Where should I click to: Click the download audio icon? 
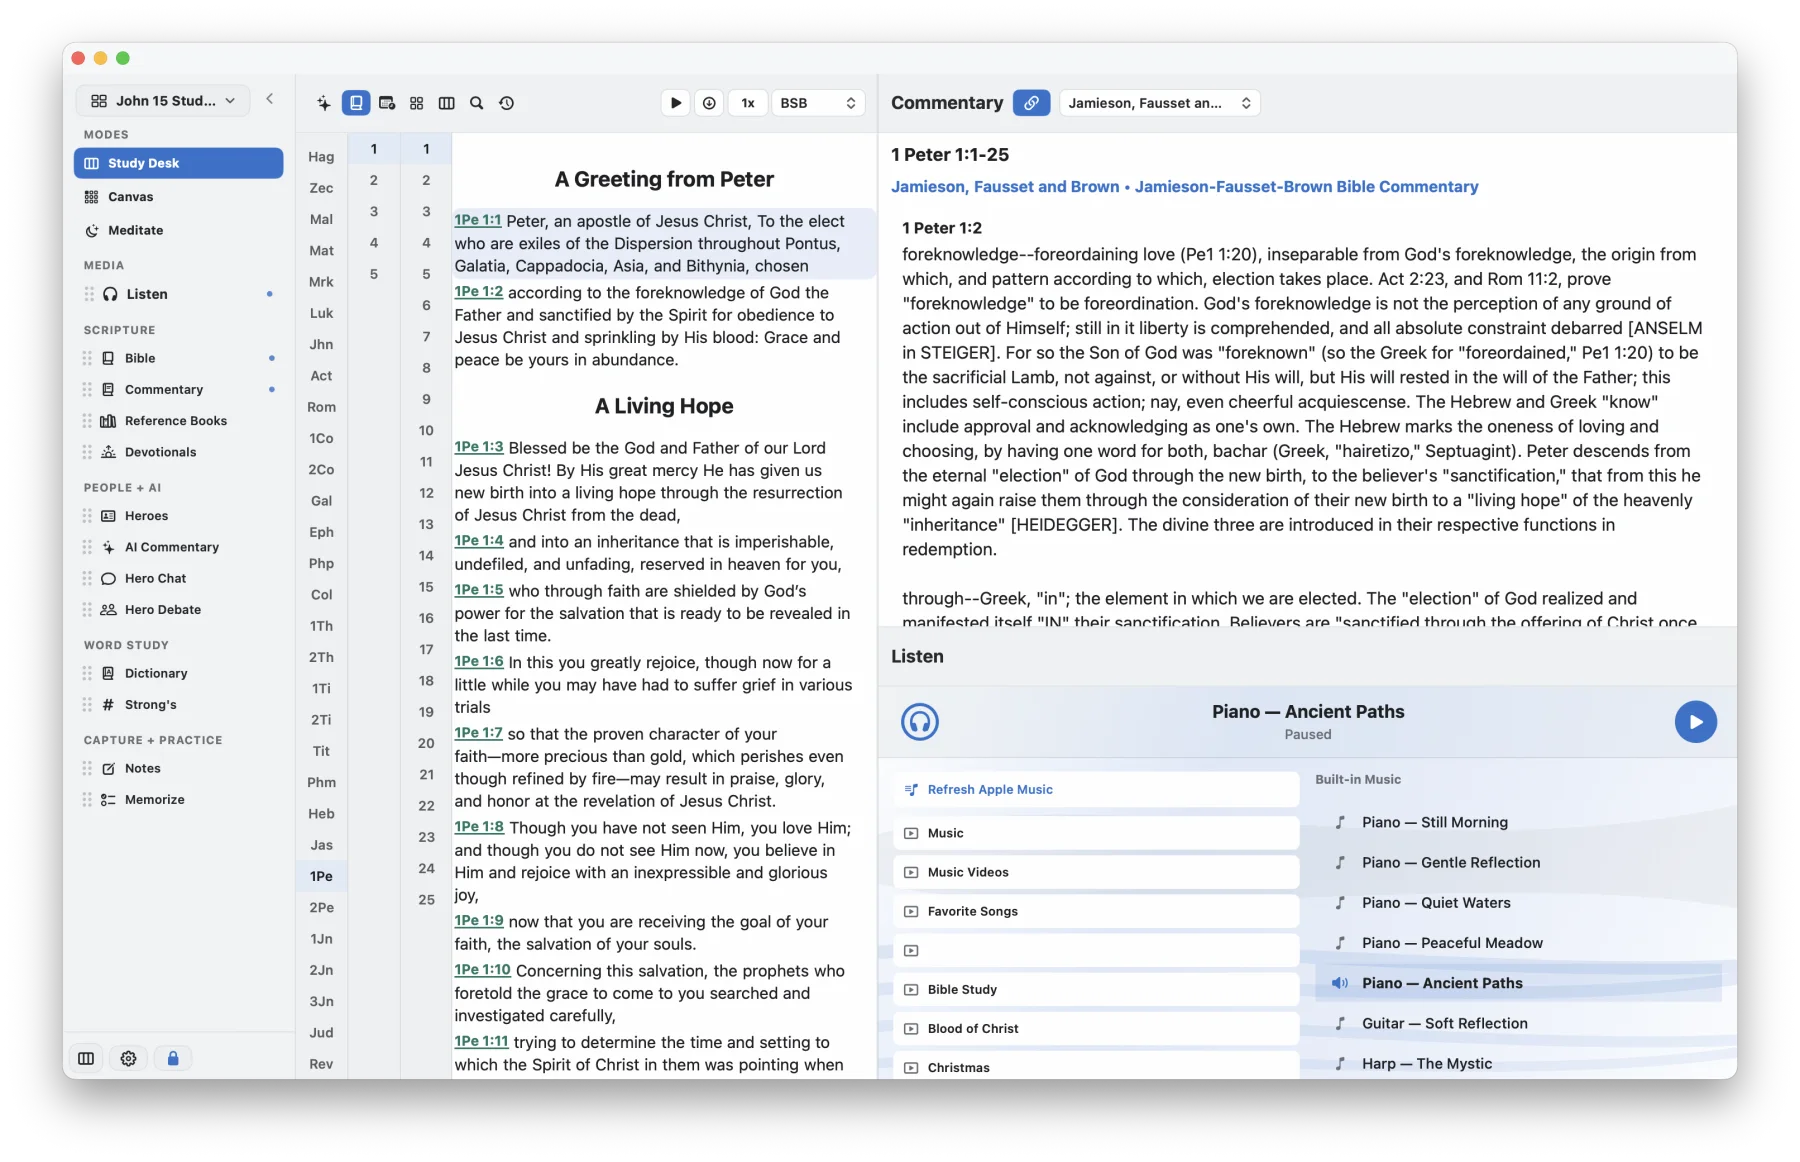(709, 103)
